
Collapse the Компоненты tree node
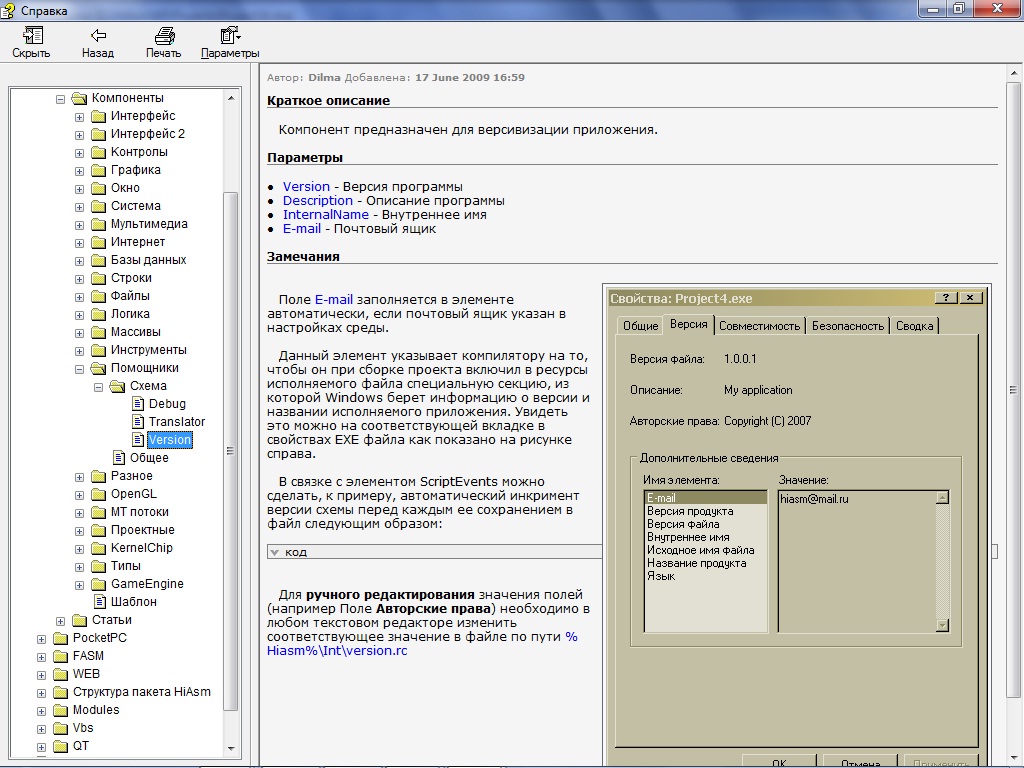pos(60,98)
